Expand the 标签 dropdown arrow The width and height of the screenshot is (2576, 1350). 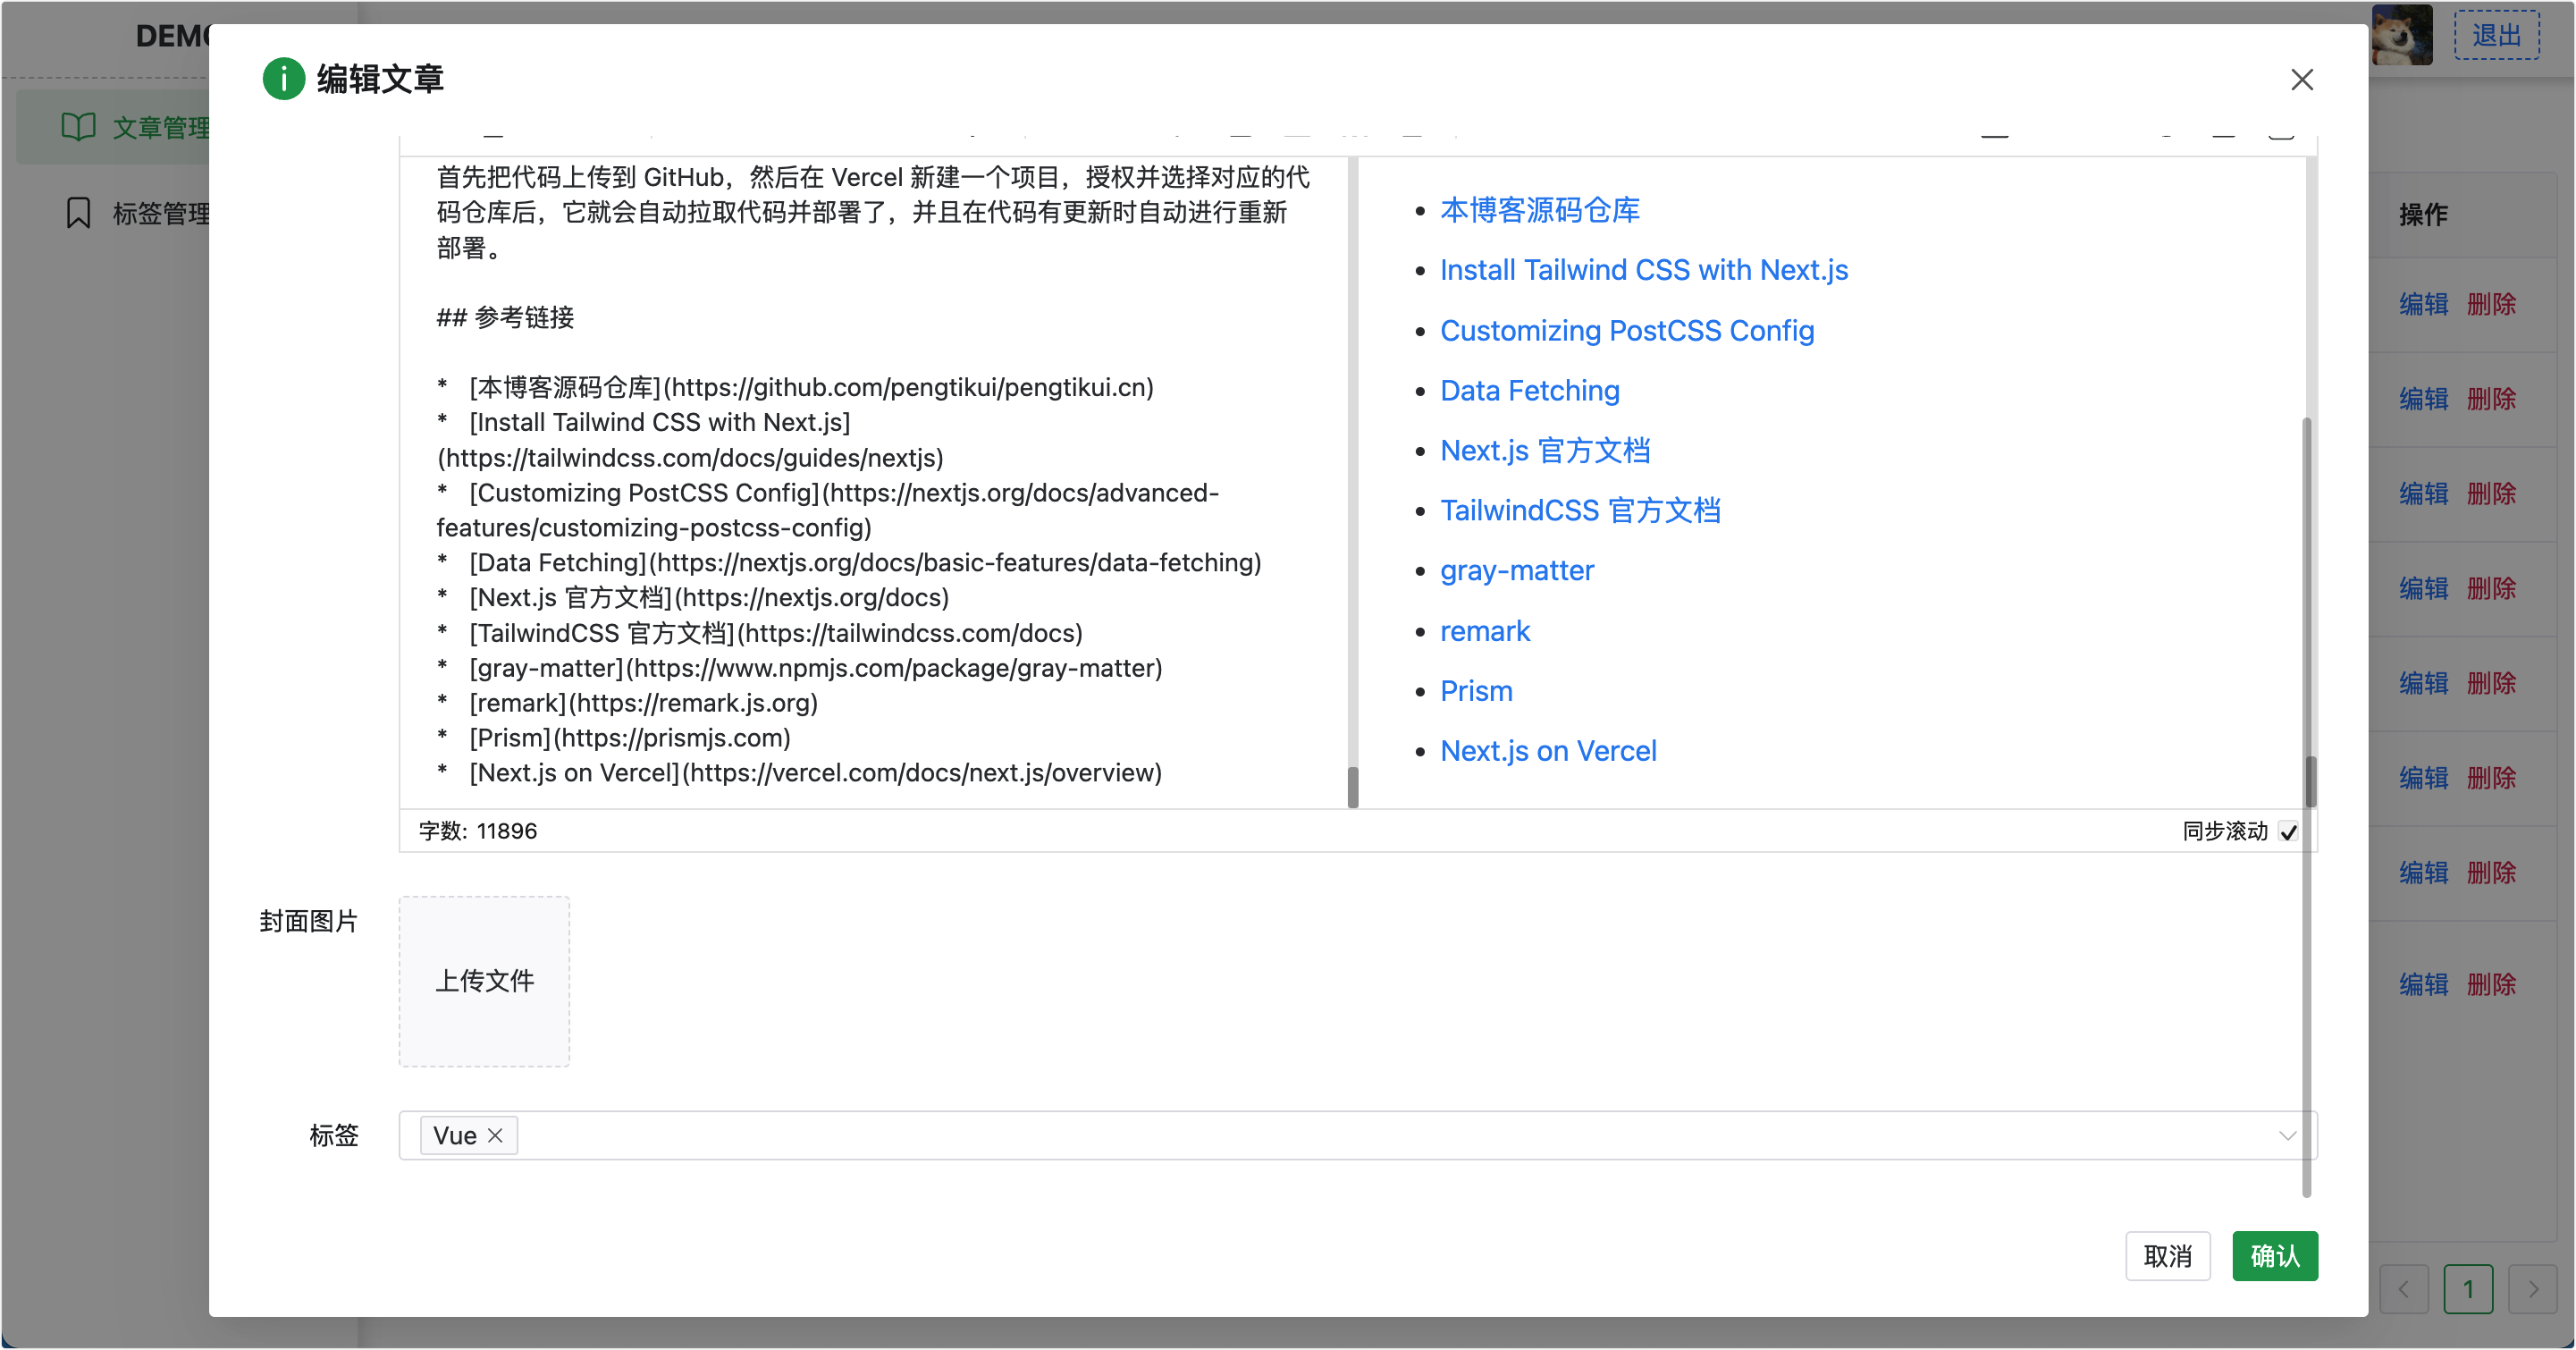coord(2286,1135)
